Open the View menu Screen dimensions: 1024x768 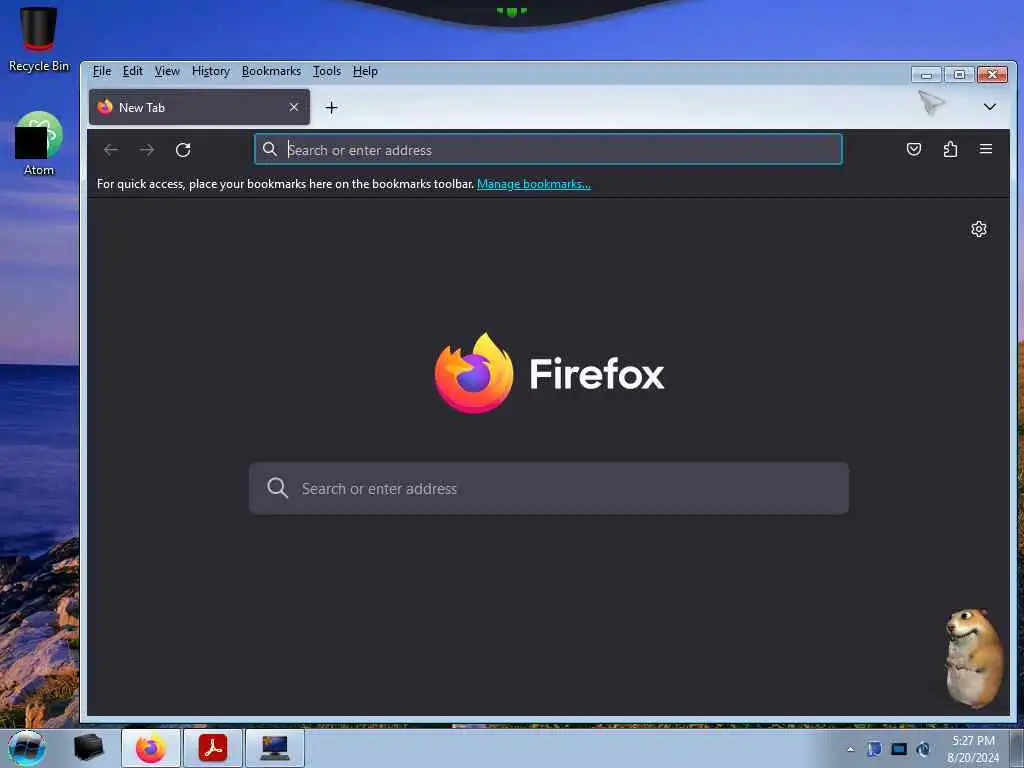pyautogui.click(x=167, y=71)
